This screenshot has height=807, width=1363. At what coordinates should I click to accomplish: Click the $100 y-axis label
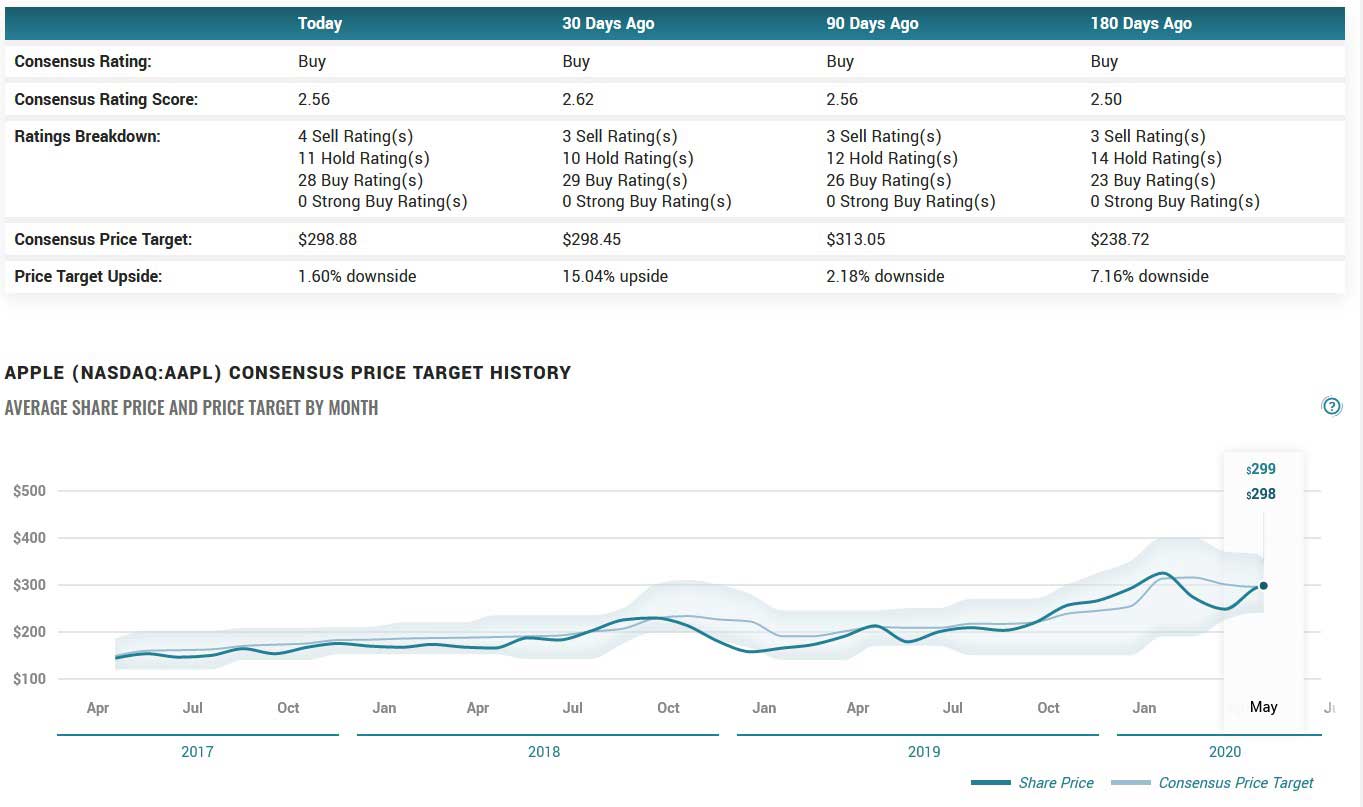[x=30, y=679]
